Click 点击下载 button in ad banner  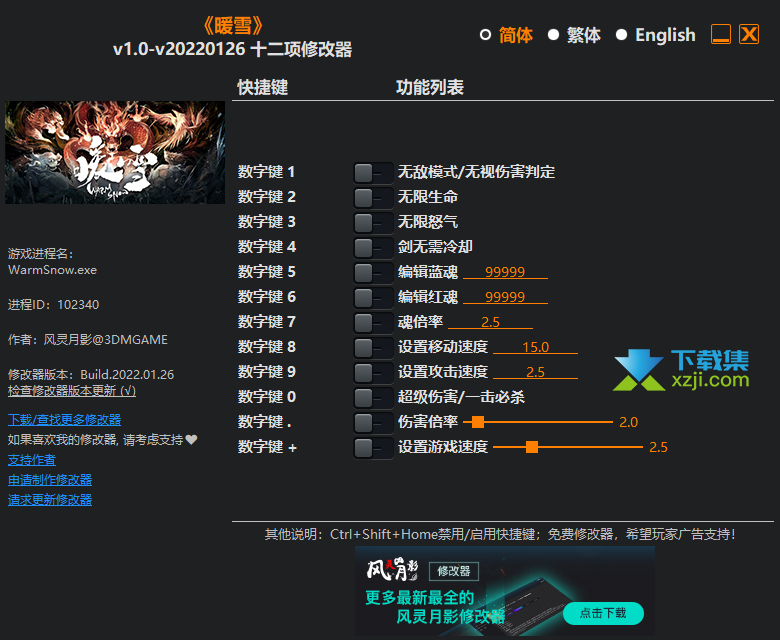603,613
